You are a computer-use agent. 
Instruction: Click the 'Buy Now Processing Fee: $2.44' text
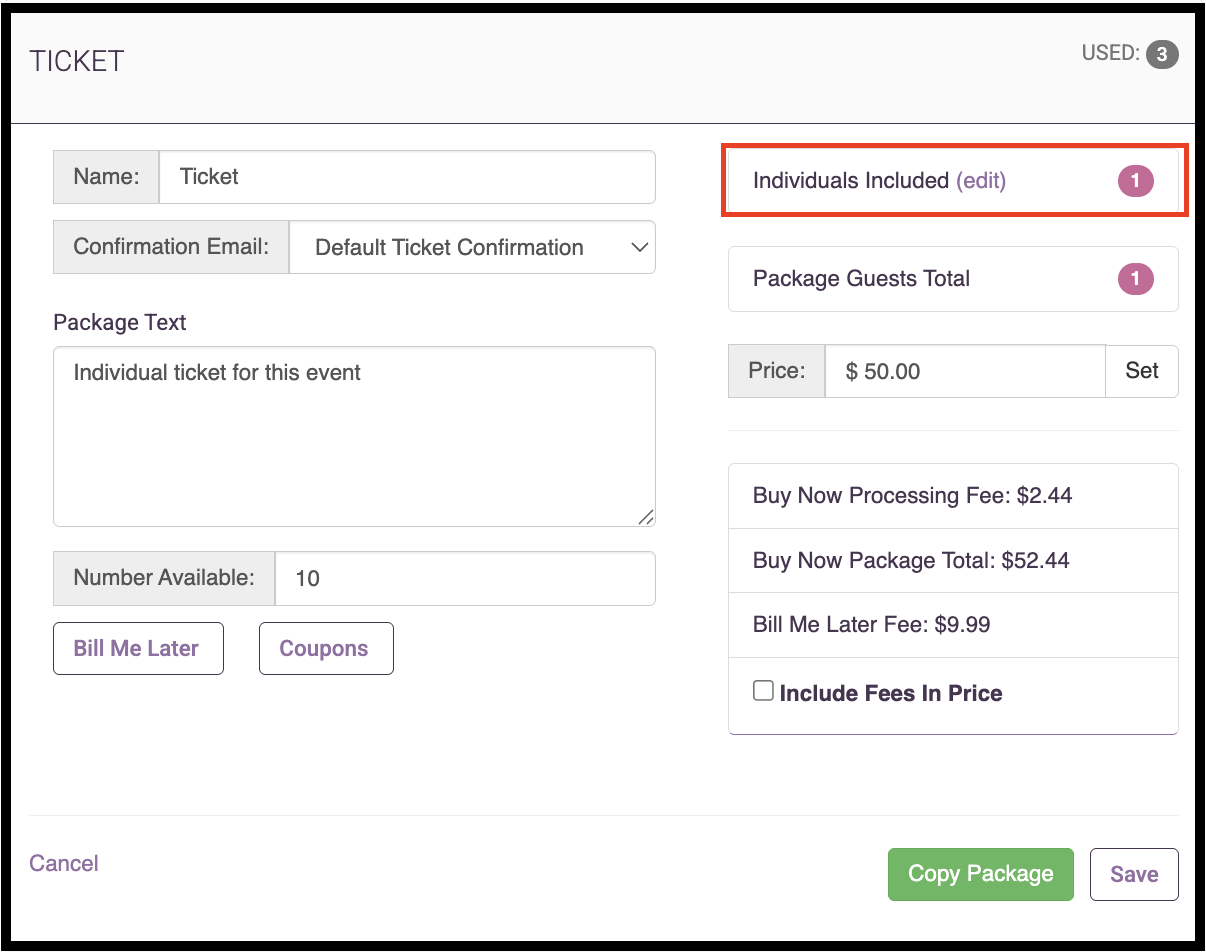coord(912,496)
